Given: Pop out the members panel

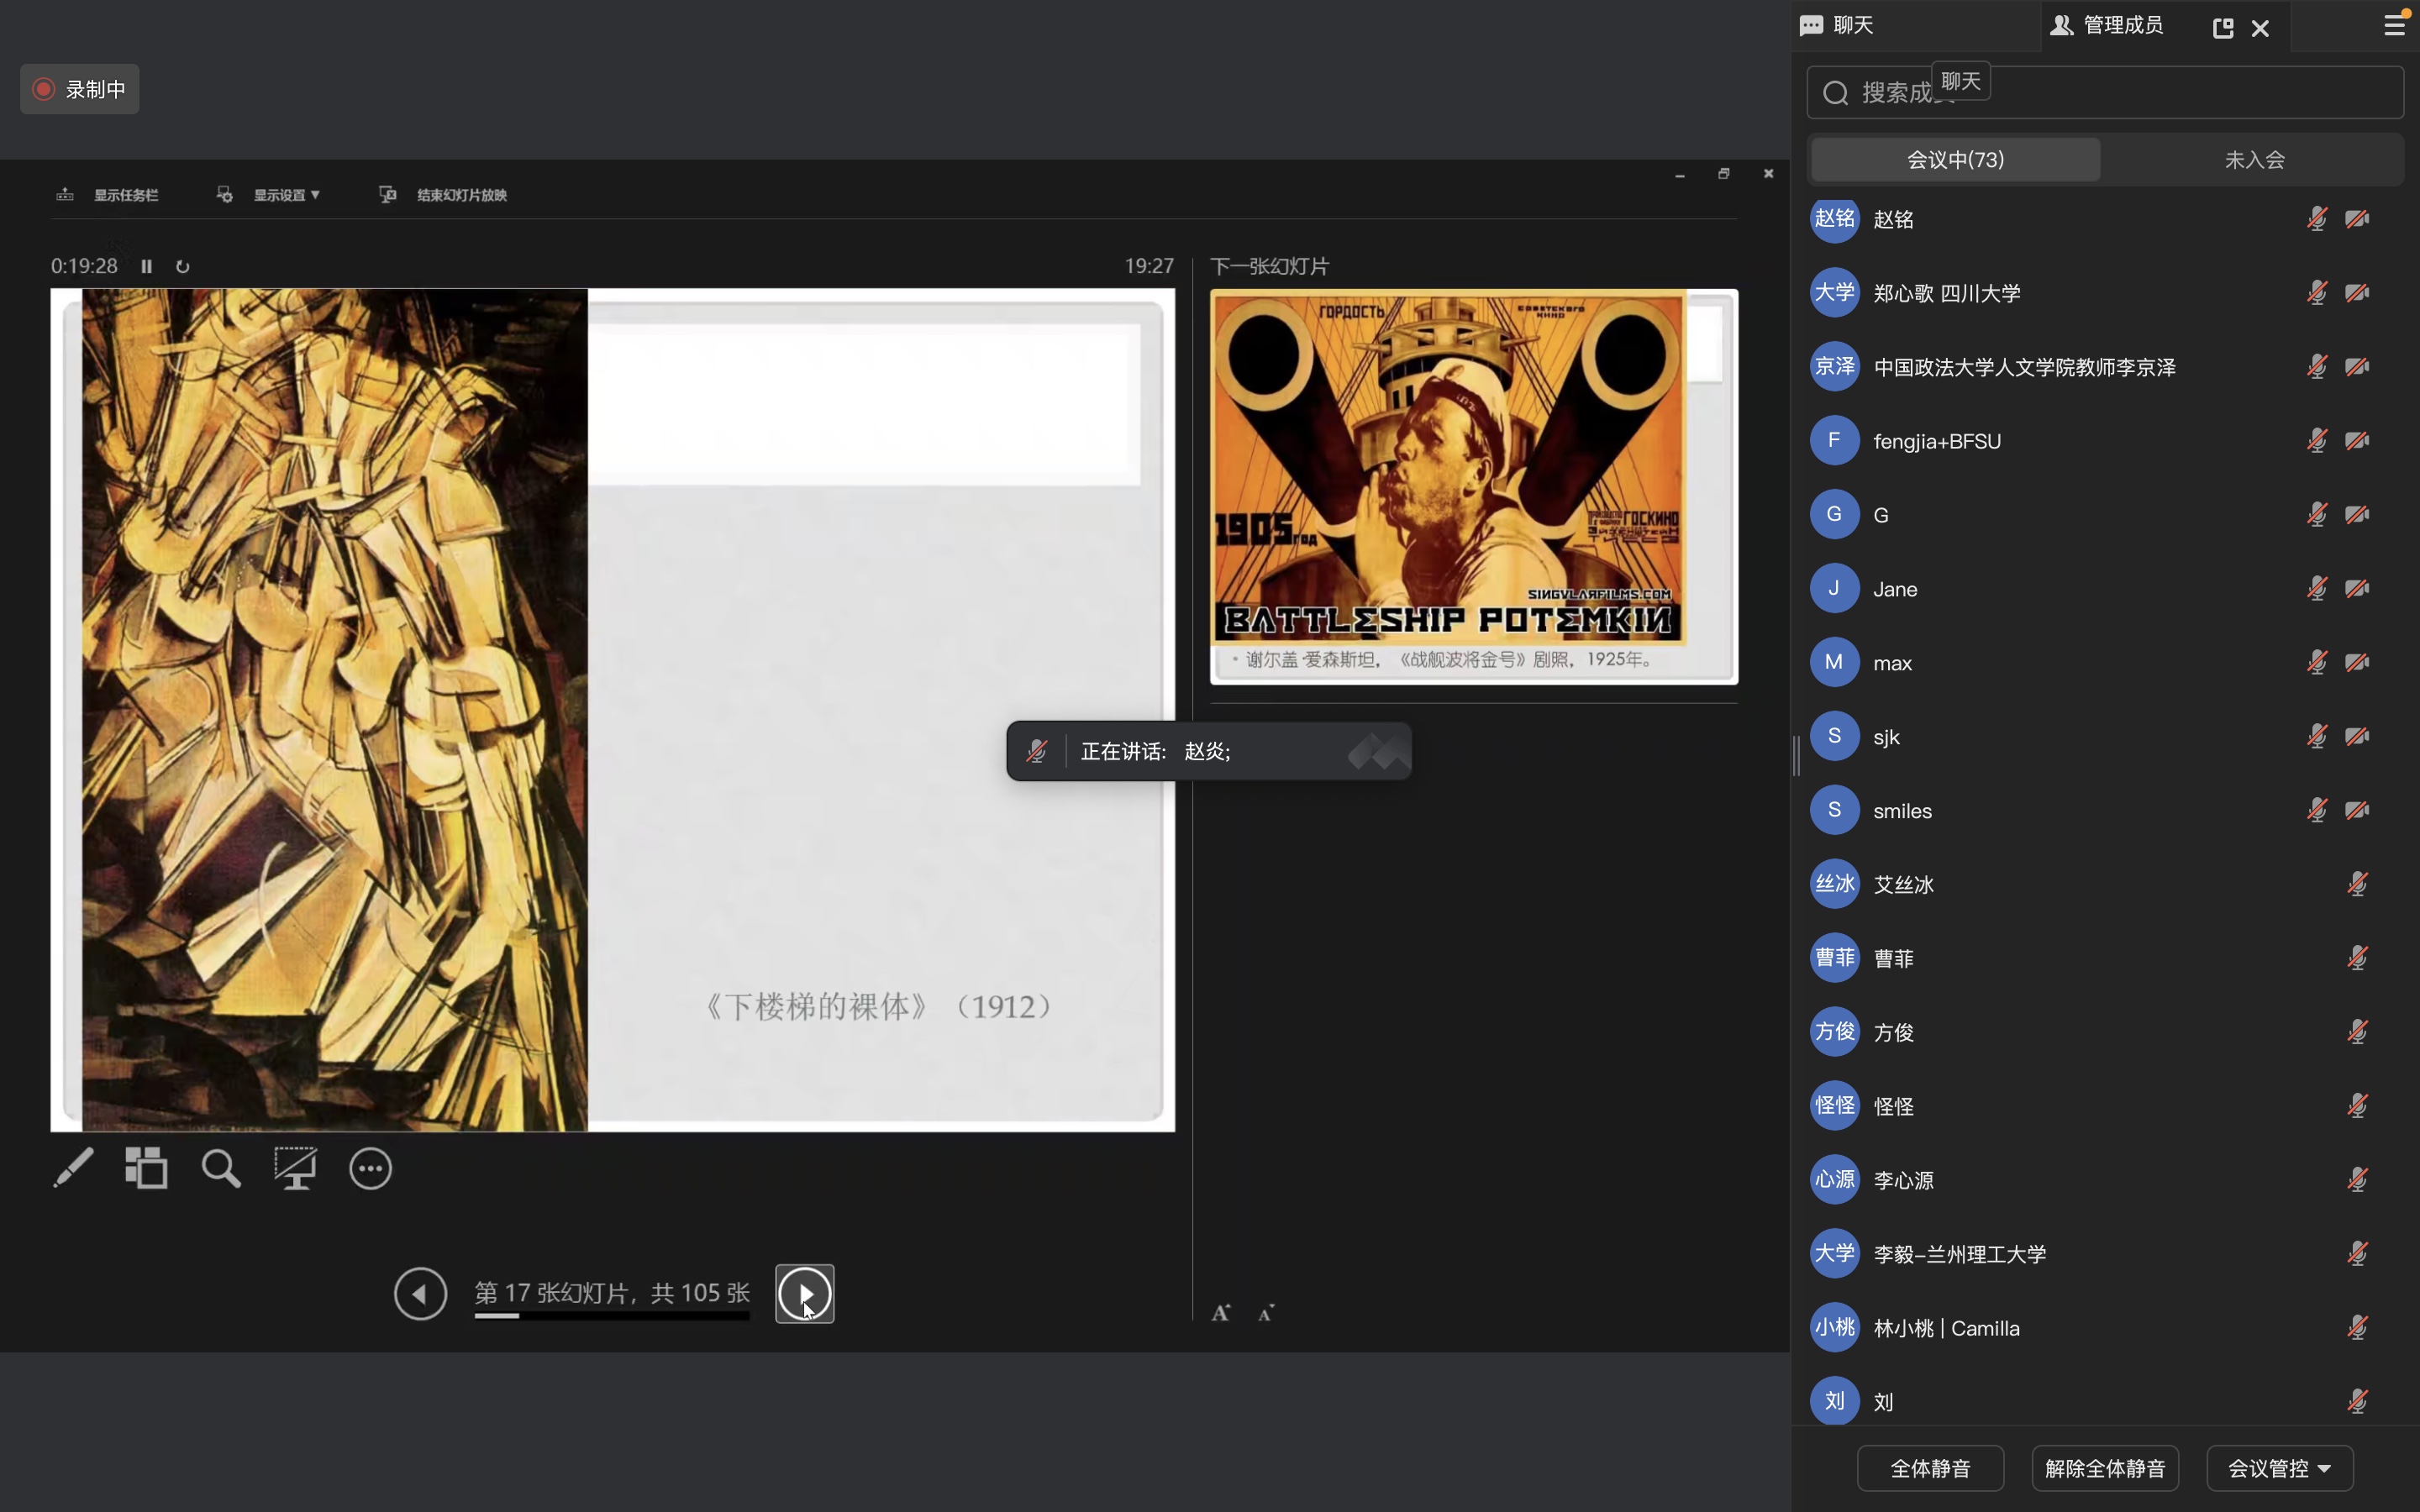Looking at the screenshot, I should click(x=2222, y=28).
